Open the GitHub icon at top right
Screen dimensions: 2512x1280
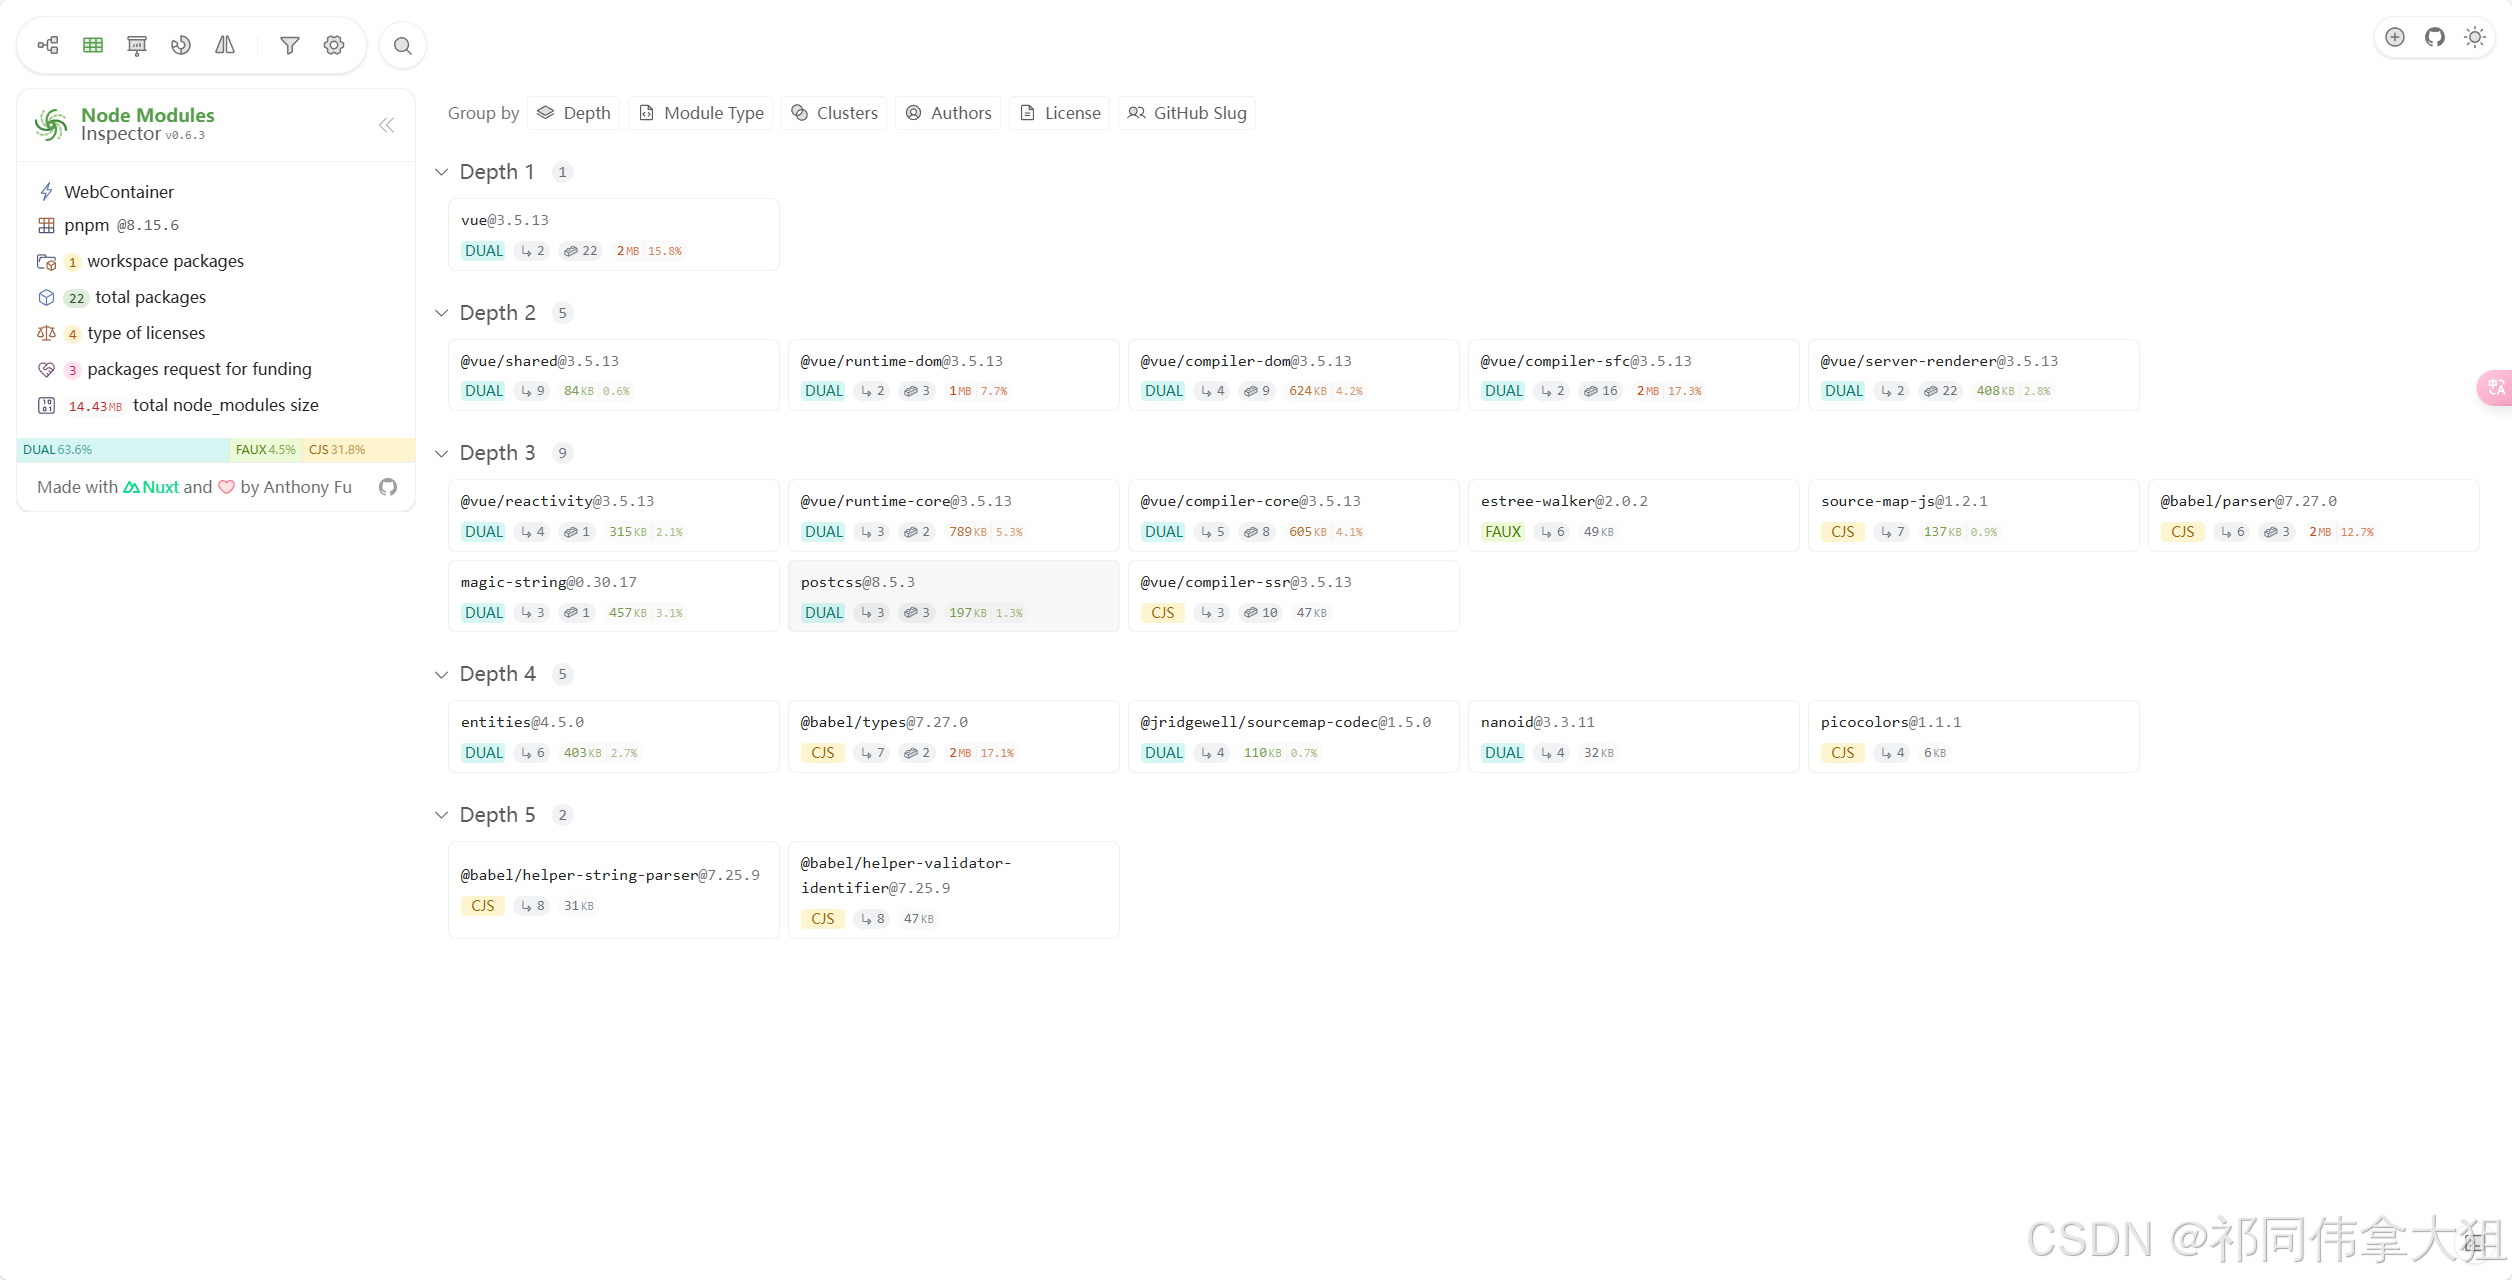coord(2435,37)
